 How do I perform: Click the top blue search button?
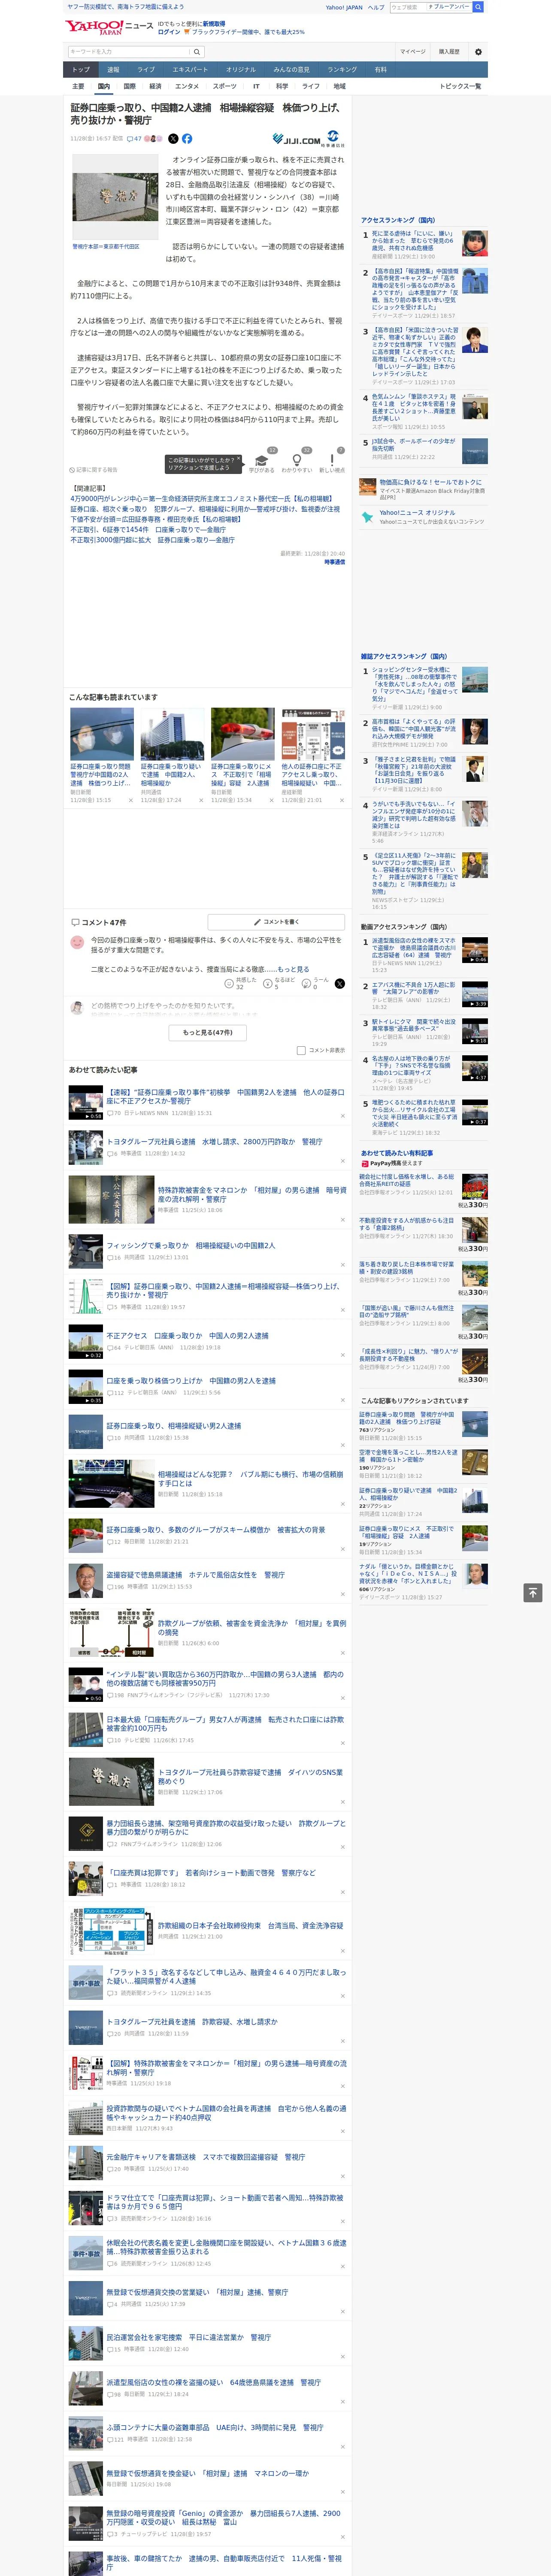coord(478,7)
